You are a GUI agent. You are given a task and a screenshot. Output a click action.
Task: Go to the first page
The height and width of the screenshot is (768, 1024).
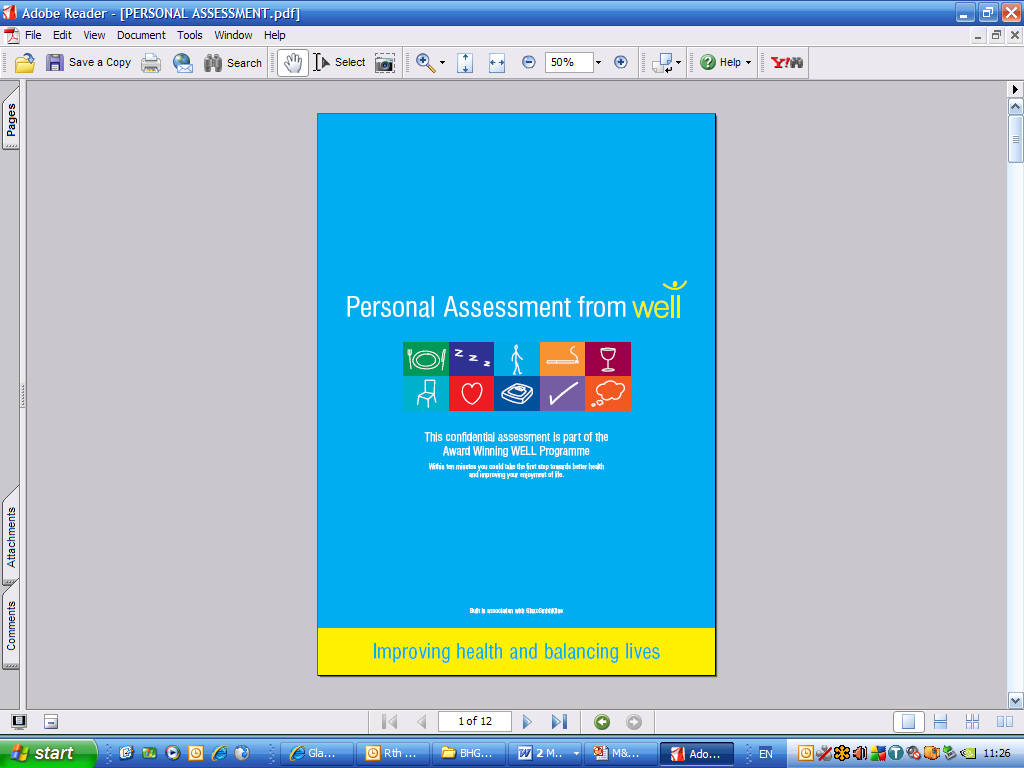(389, 722)
